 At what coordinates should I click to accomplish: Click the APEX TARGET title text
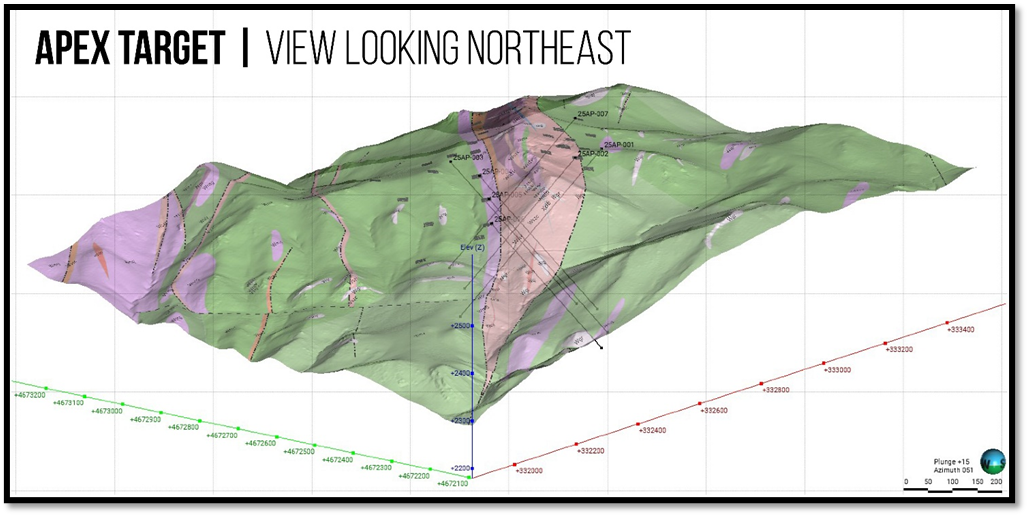pos(130,49)
